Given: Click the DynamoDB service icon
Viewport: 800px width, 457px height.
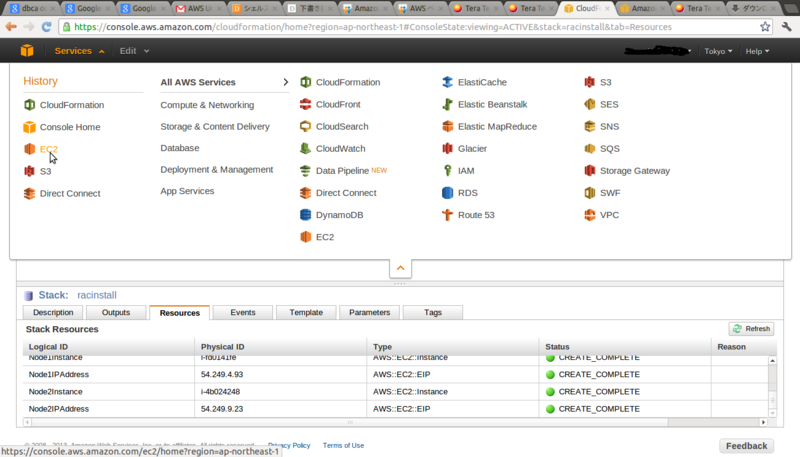Looking at the screenshot, I should [x=306, y=215].
